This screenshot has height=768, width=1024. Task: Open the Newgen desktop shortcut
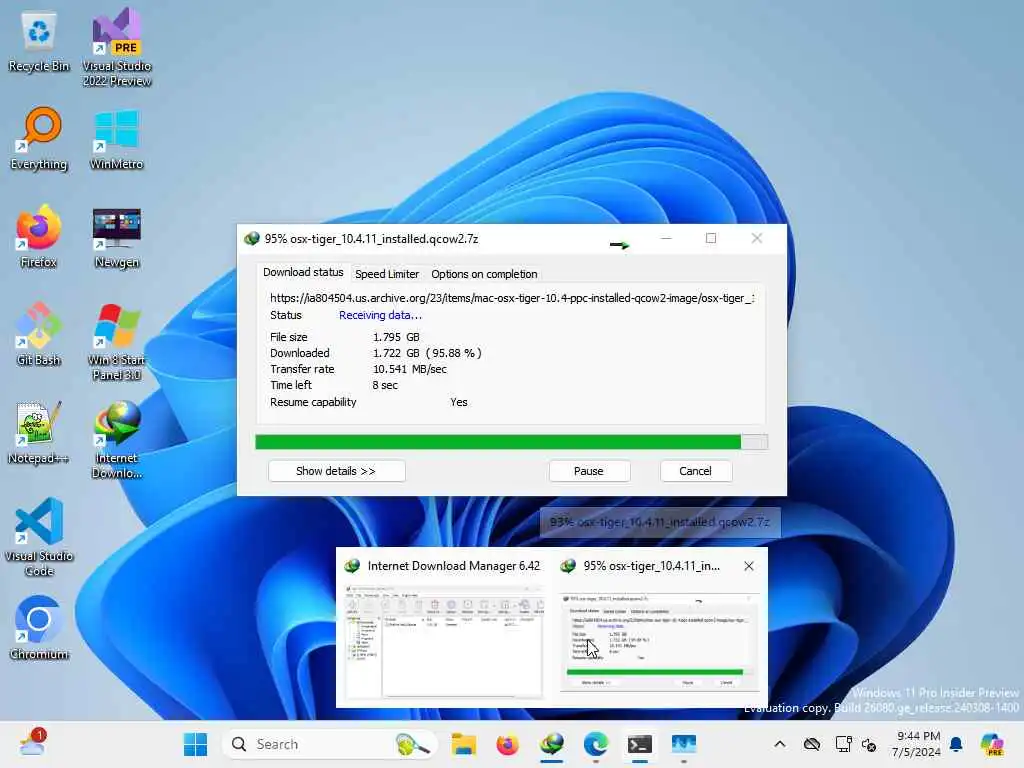(116, 238)
